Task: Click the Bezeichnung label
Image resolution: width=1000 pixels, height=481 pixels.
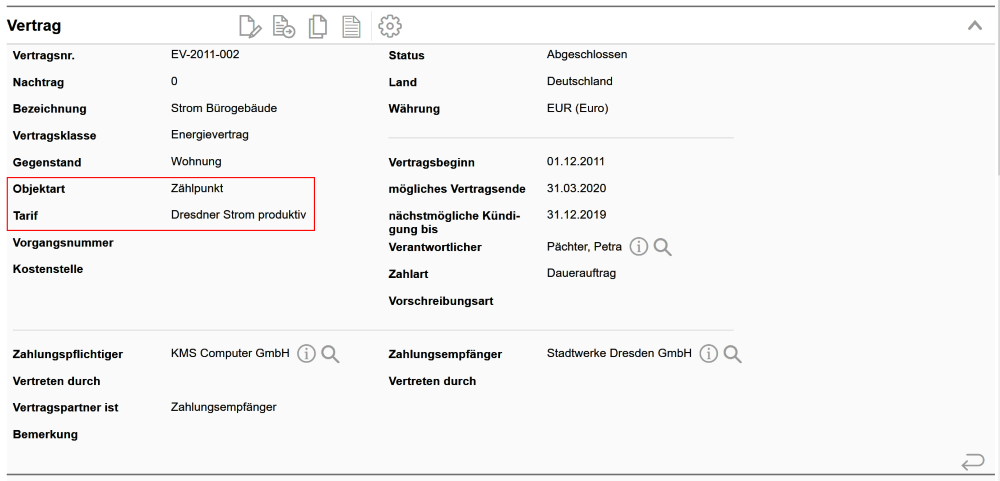Action: [49, 109]
